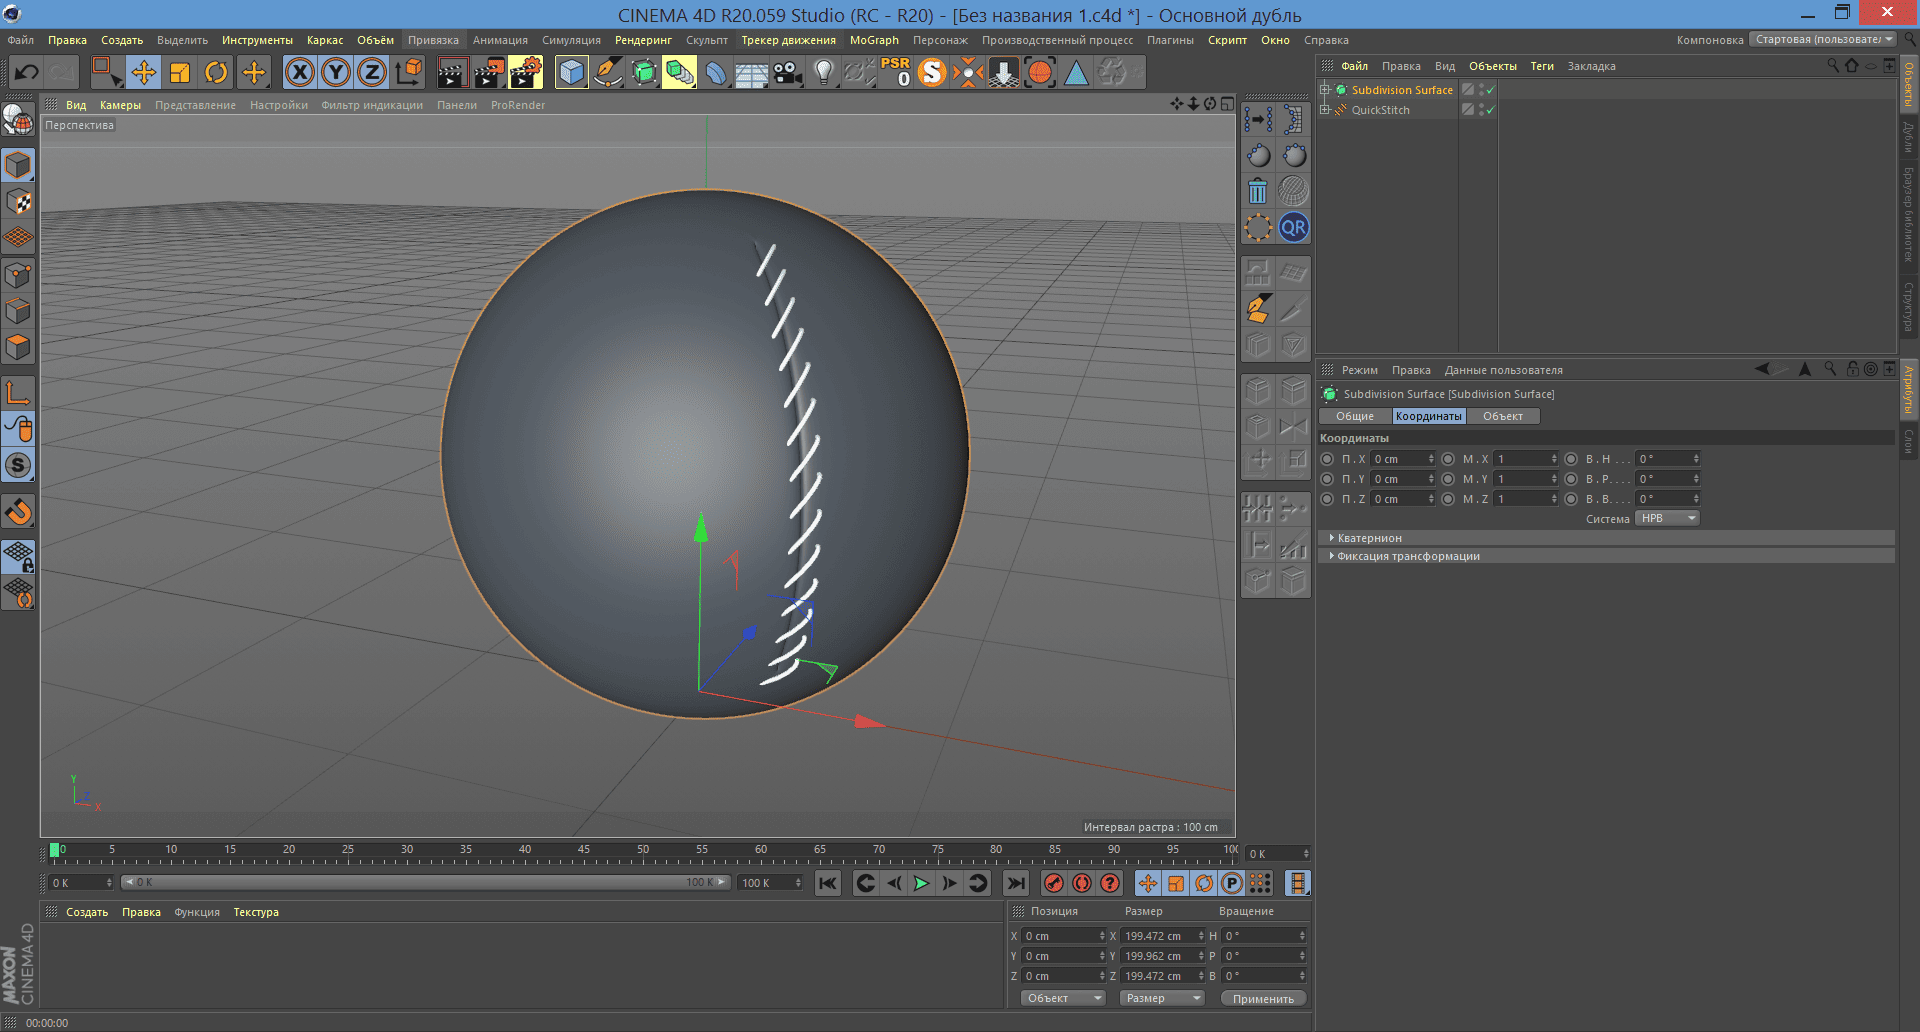Select the Scale tool
Viewport: 1920px width, 1032px height.
tap(180, 72)
